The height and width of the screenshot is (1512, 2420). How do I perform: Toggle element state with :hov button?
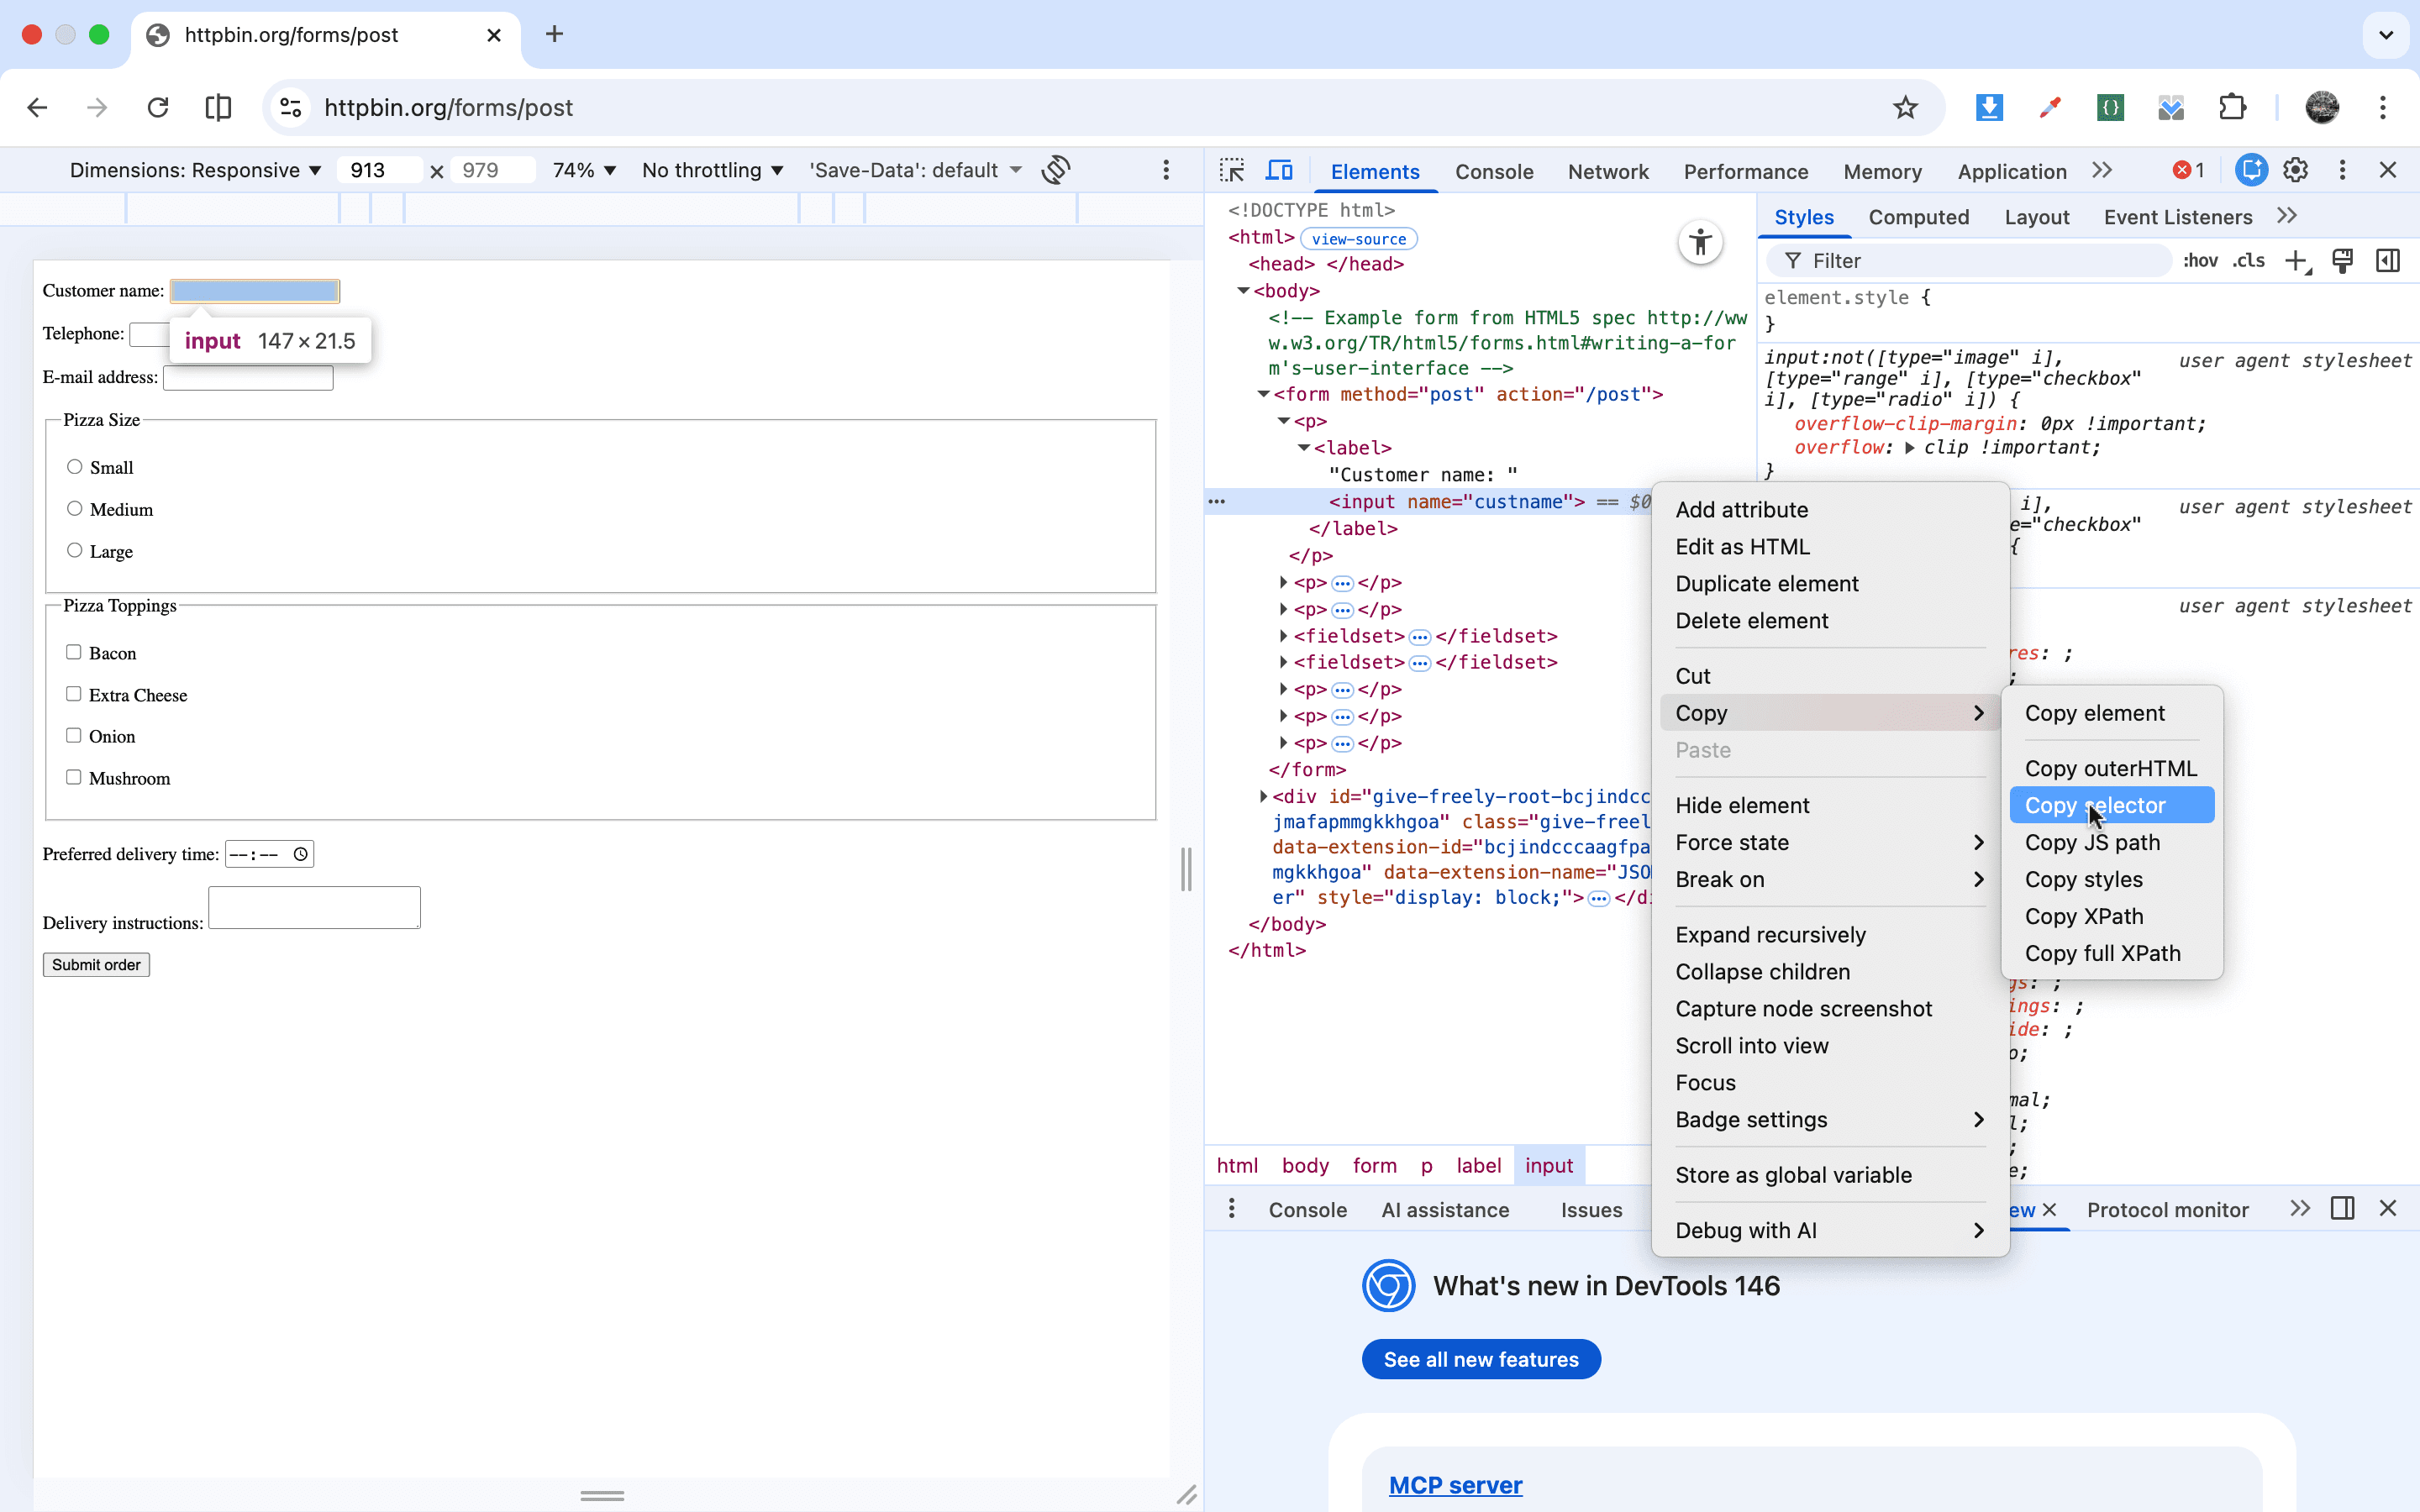pos(2200,260)
